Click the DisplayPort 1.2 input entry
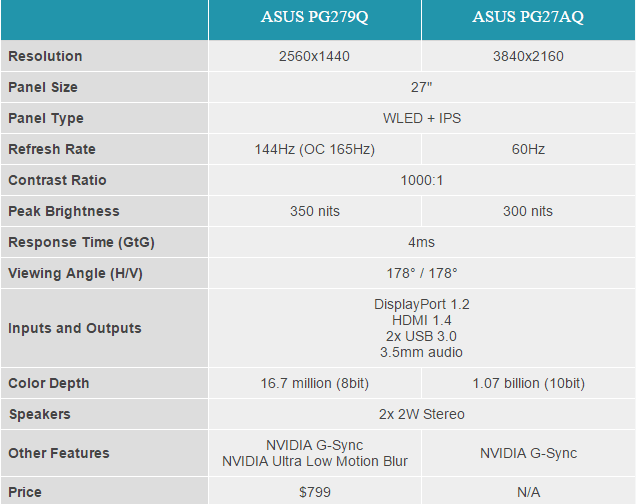The image size is (636, 504). pyautogui.click(x=422, y=304)
